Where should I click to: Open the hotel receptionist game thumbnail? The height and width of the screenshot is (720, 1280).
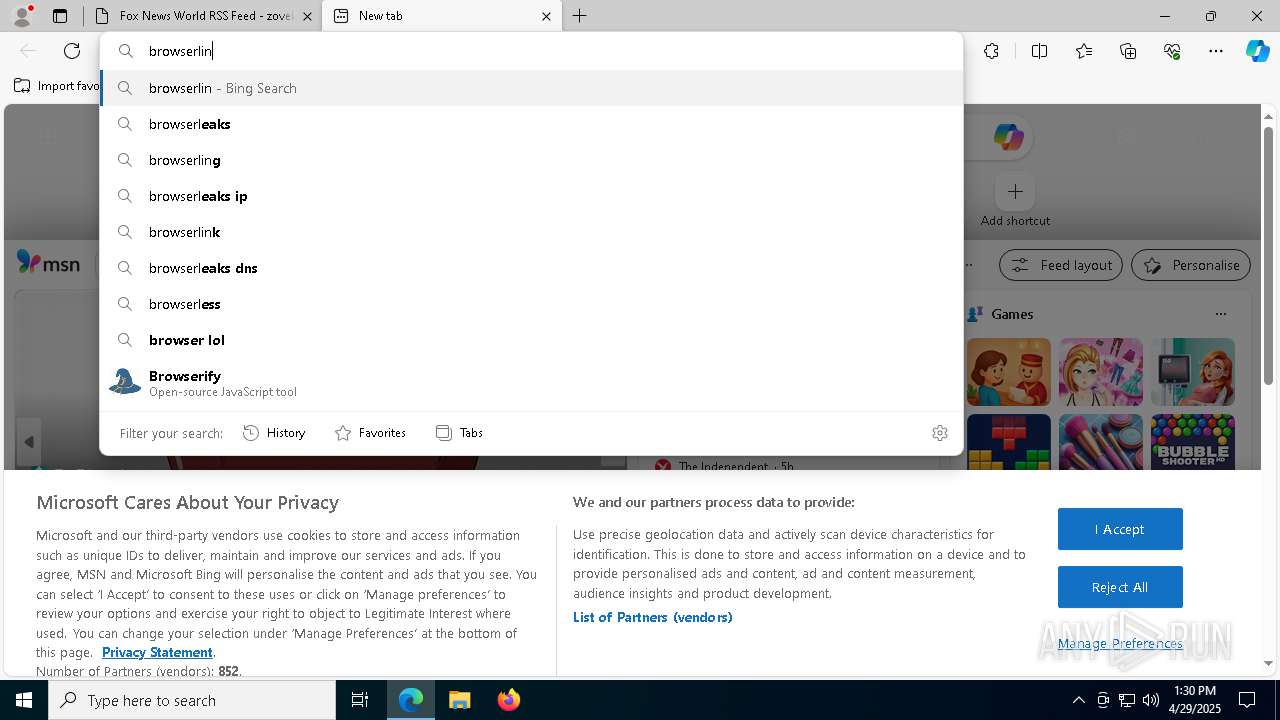1009,372
